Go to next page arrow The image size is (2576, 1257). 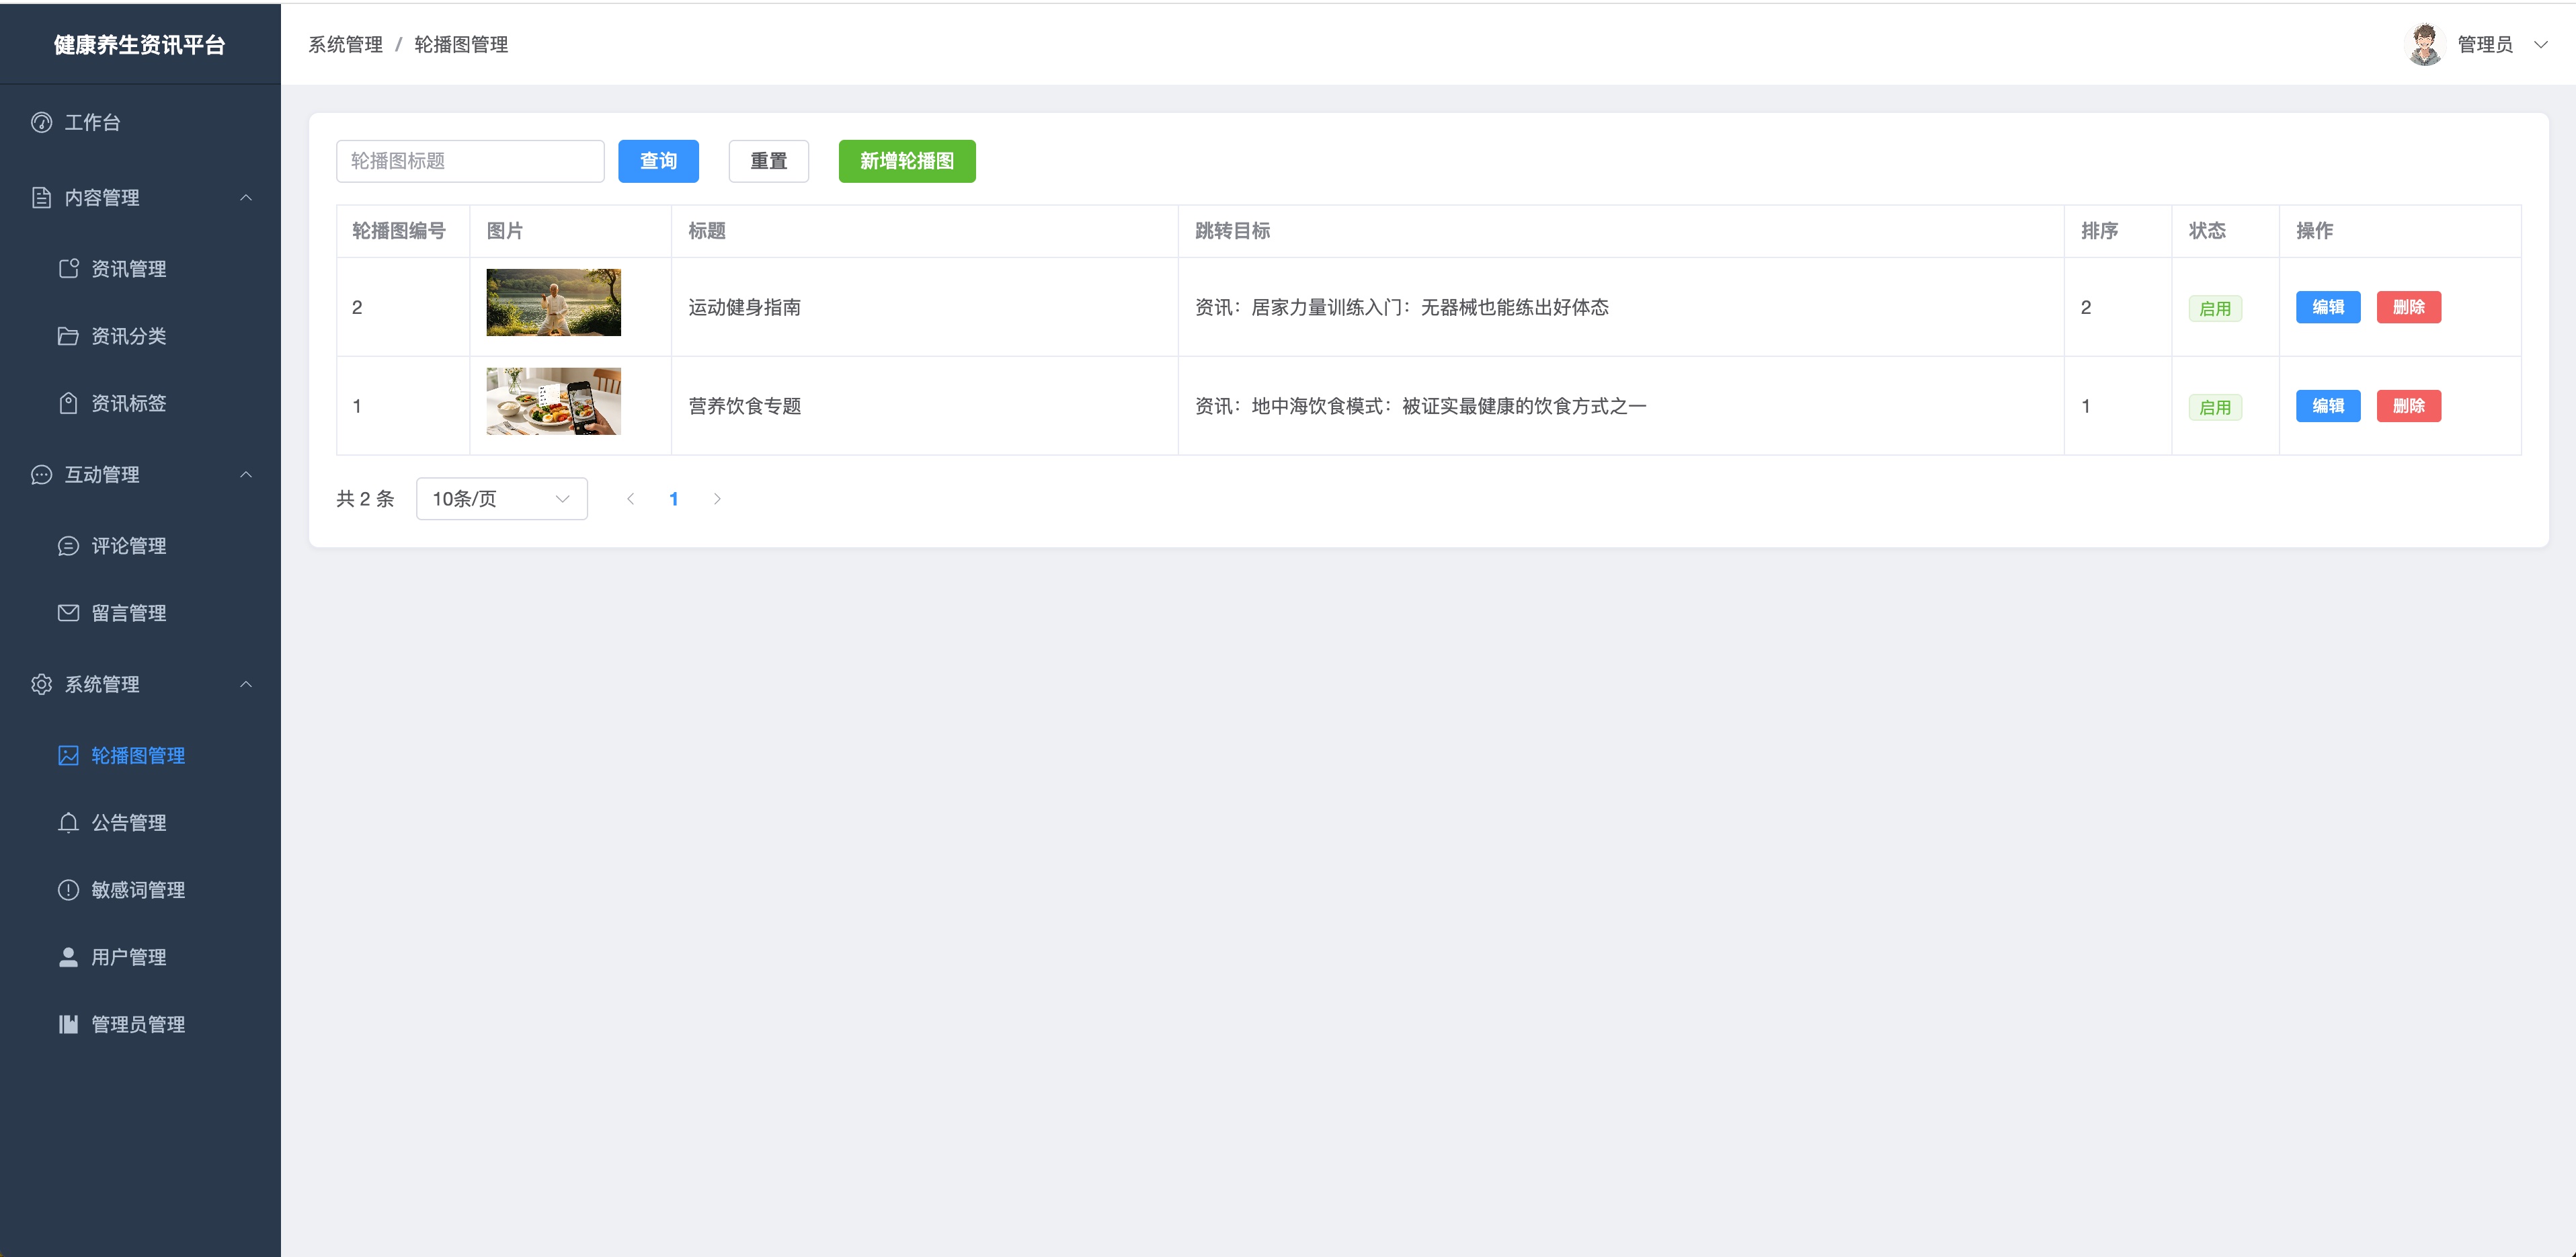717,499
